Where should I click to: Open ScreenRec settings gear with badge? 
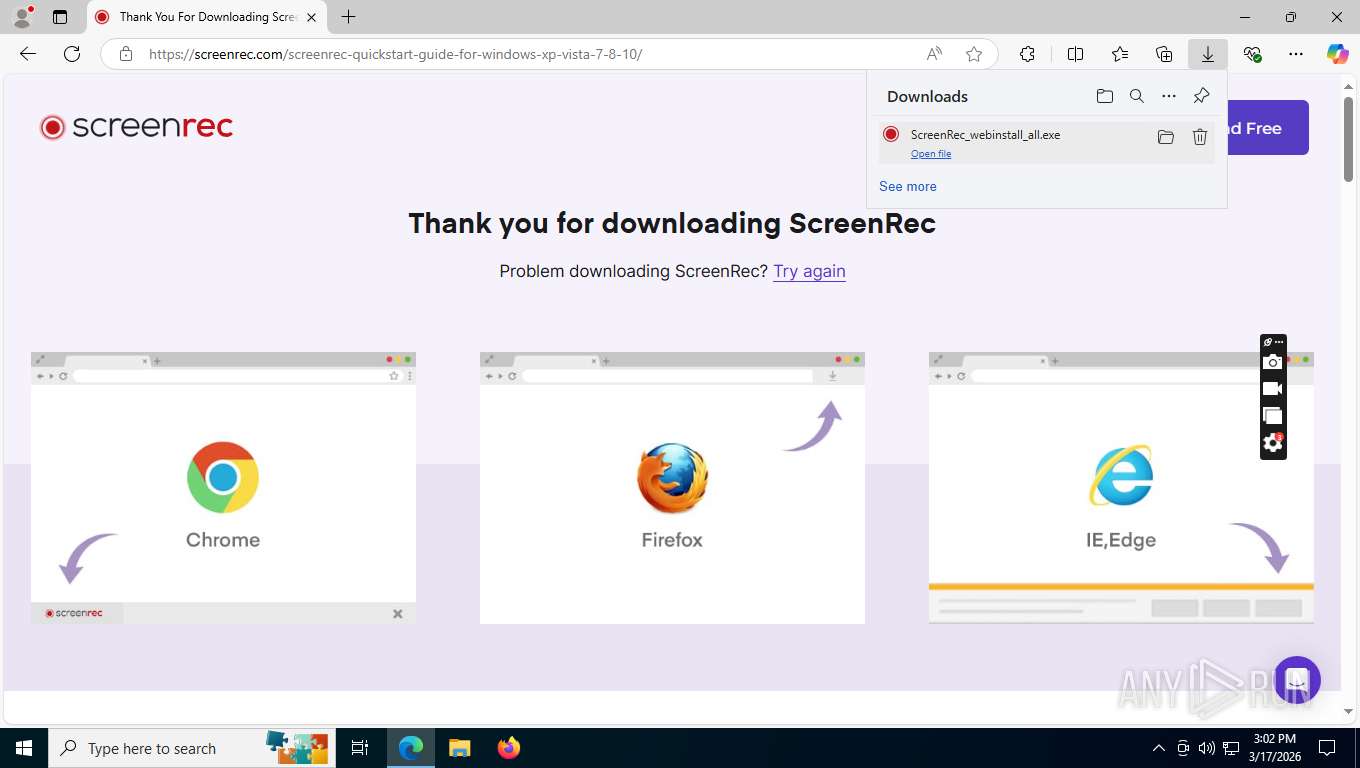(x=1272, y=442)
